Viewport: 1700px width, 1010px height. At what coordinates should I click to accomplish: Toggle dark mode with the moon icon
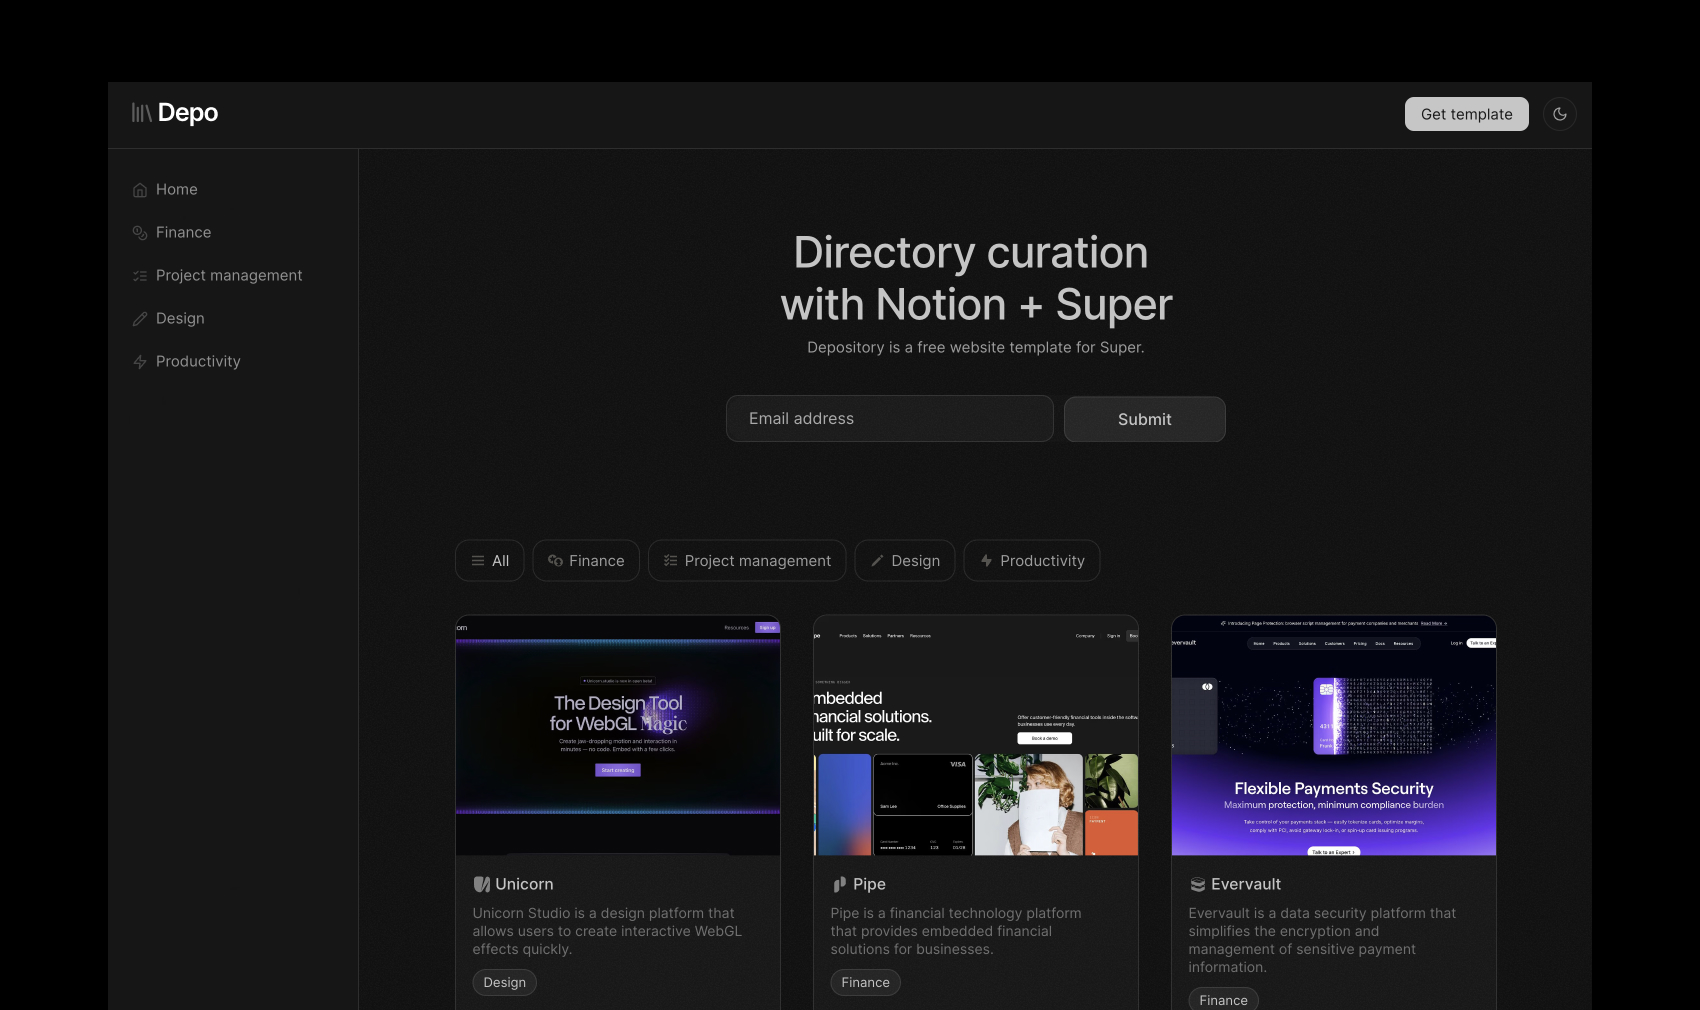point(1559,114)
